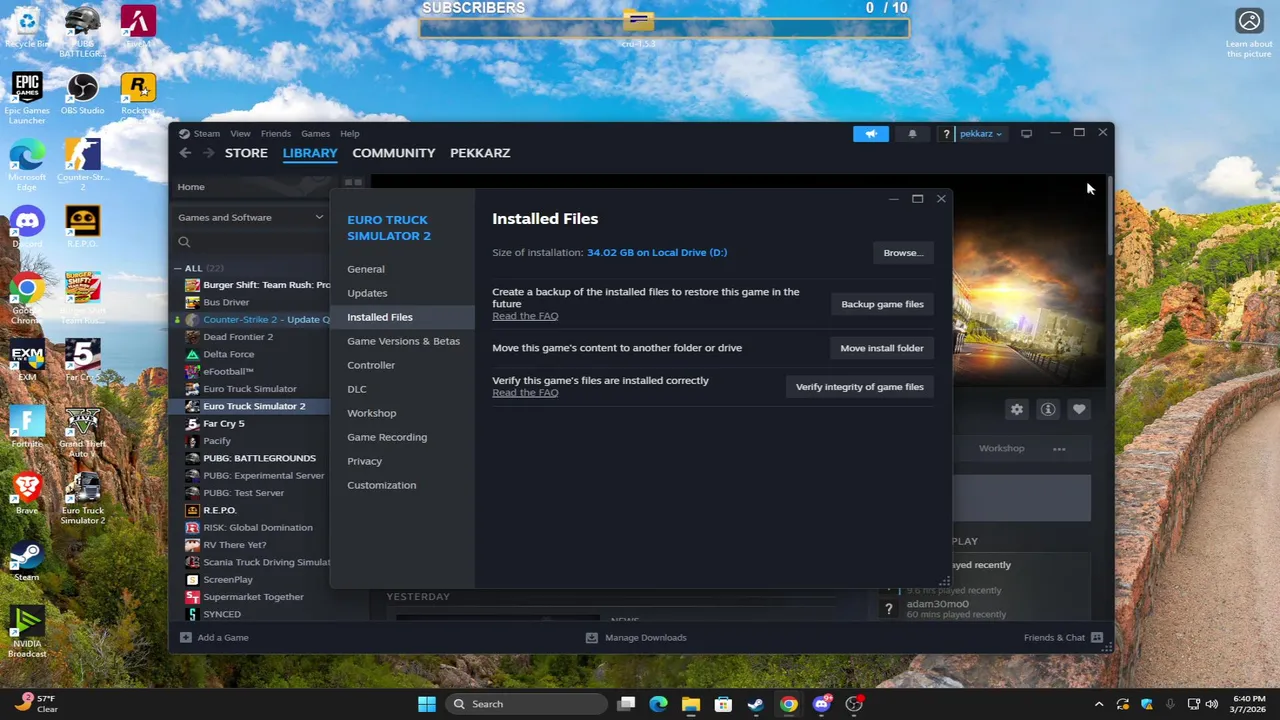
Task: Open the View menu
Action: [x=240, y=133]
